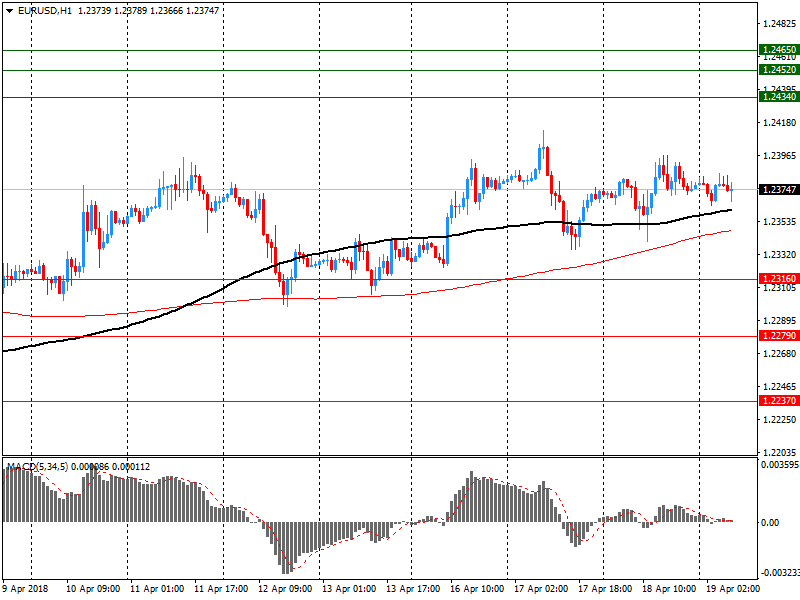Click the current price label 1.23747
800x600 pixels.
tap(779, 190)
